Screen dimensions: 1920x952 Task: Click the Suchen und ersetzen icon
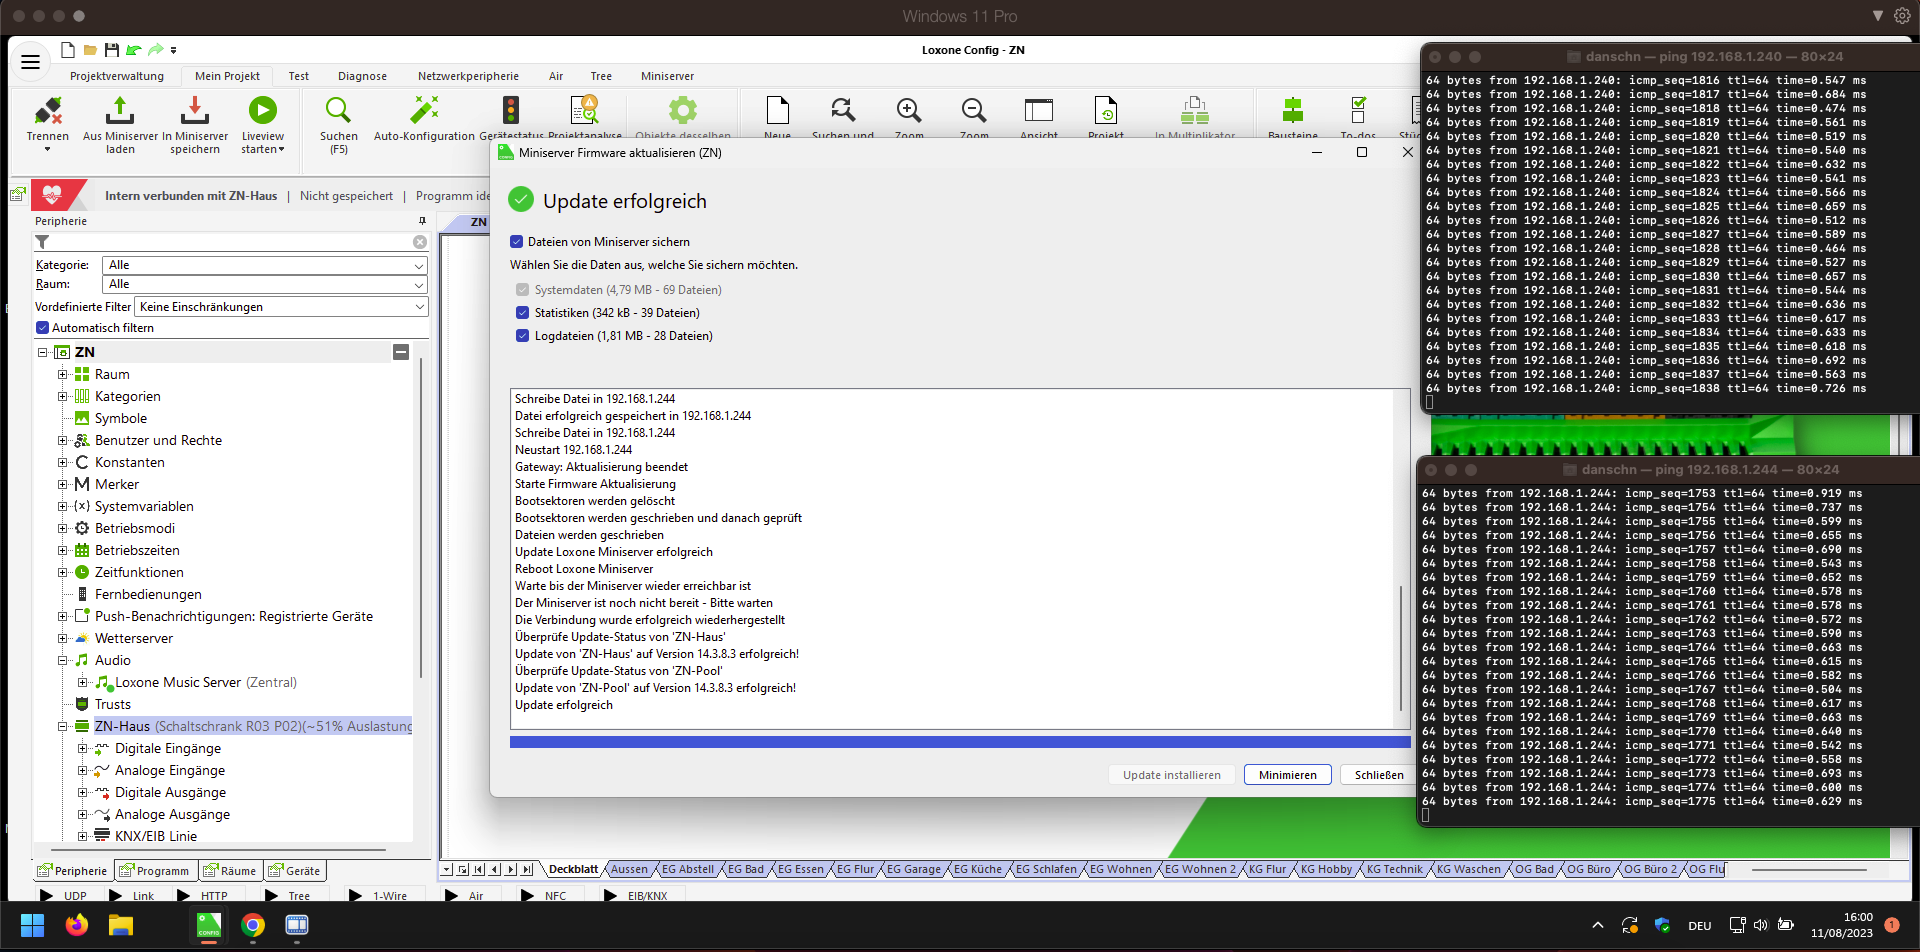coord(843,110)
